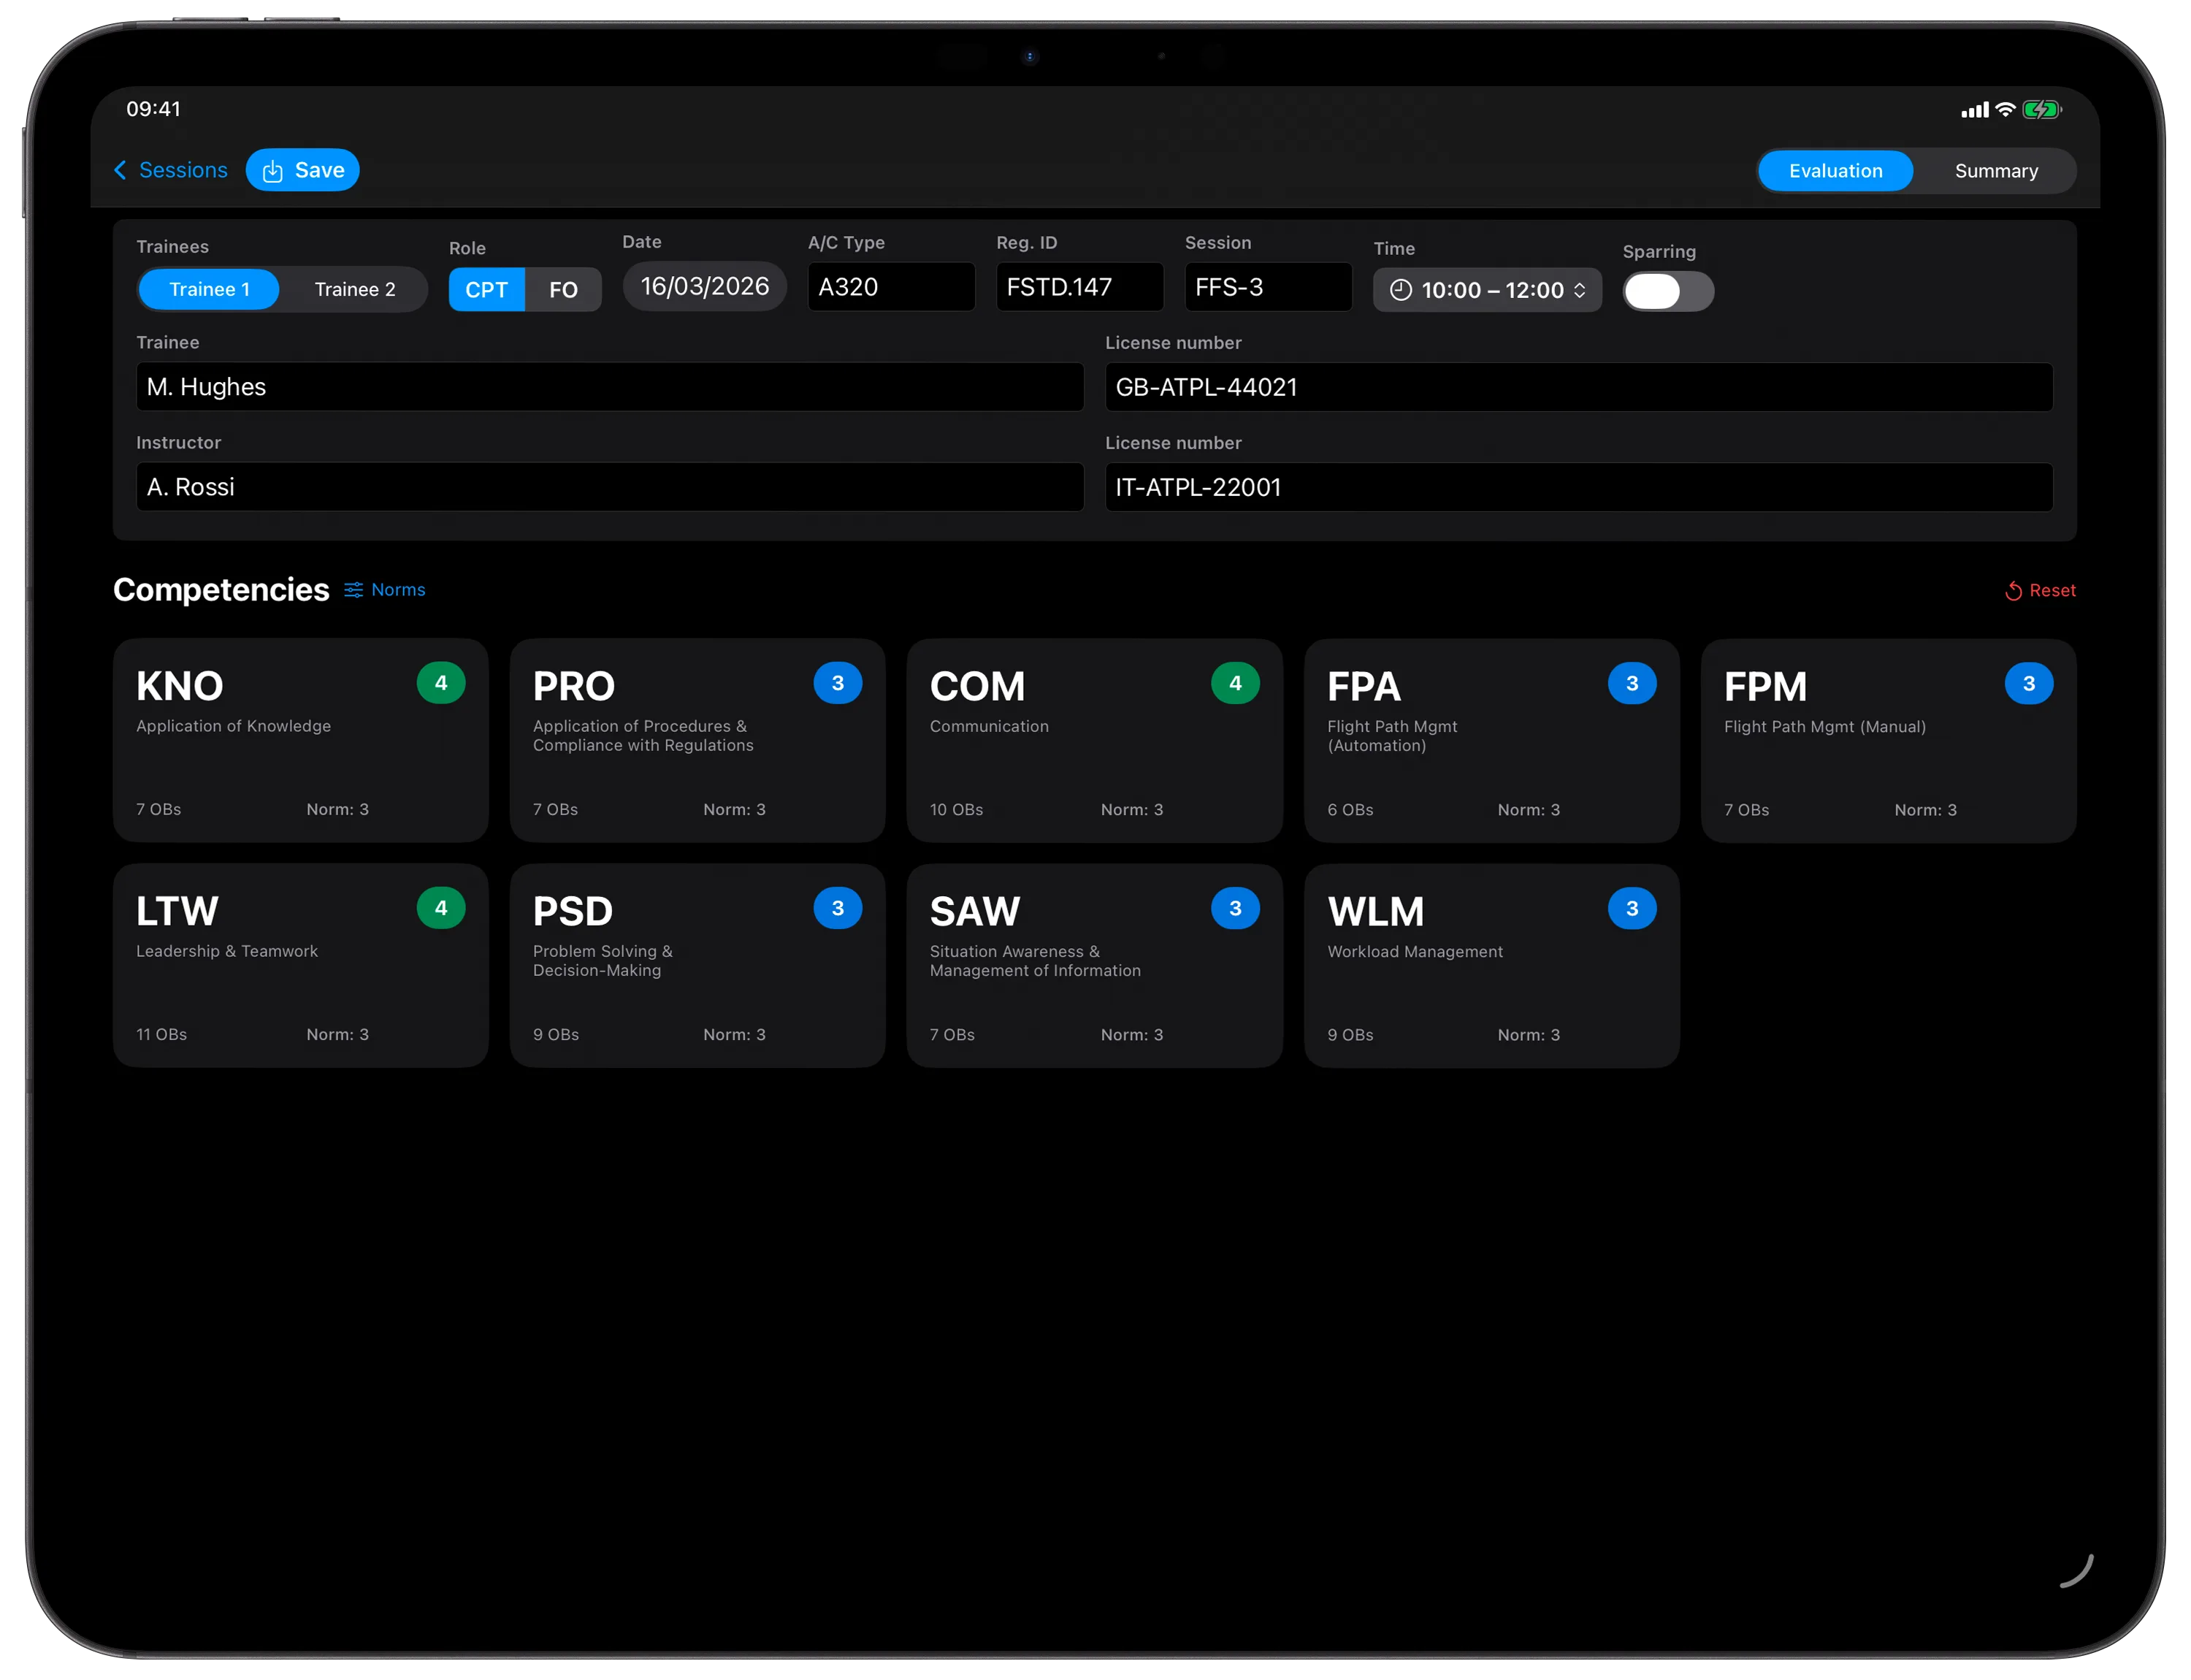
Task: Click the green 4 badge on LTW
Action: (441, 908)
